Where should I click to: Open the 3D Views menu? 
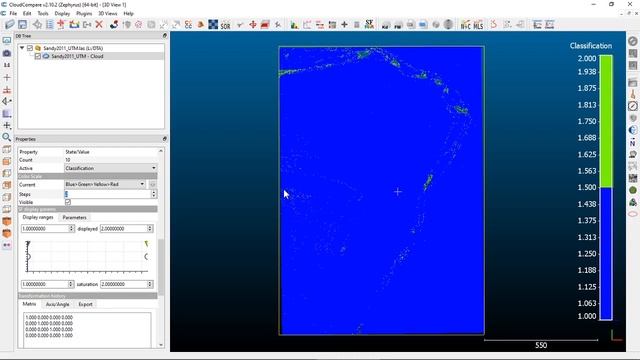(x=108, y=13)
